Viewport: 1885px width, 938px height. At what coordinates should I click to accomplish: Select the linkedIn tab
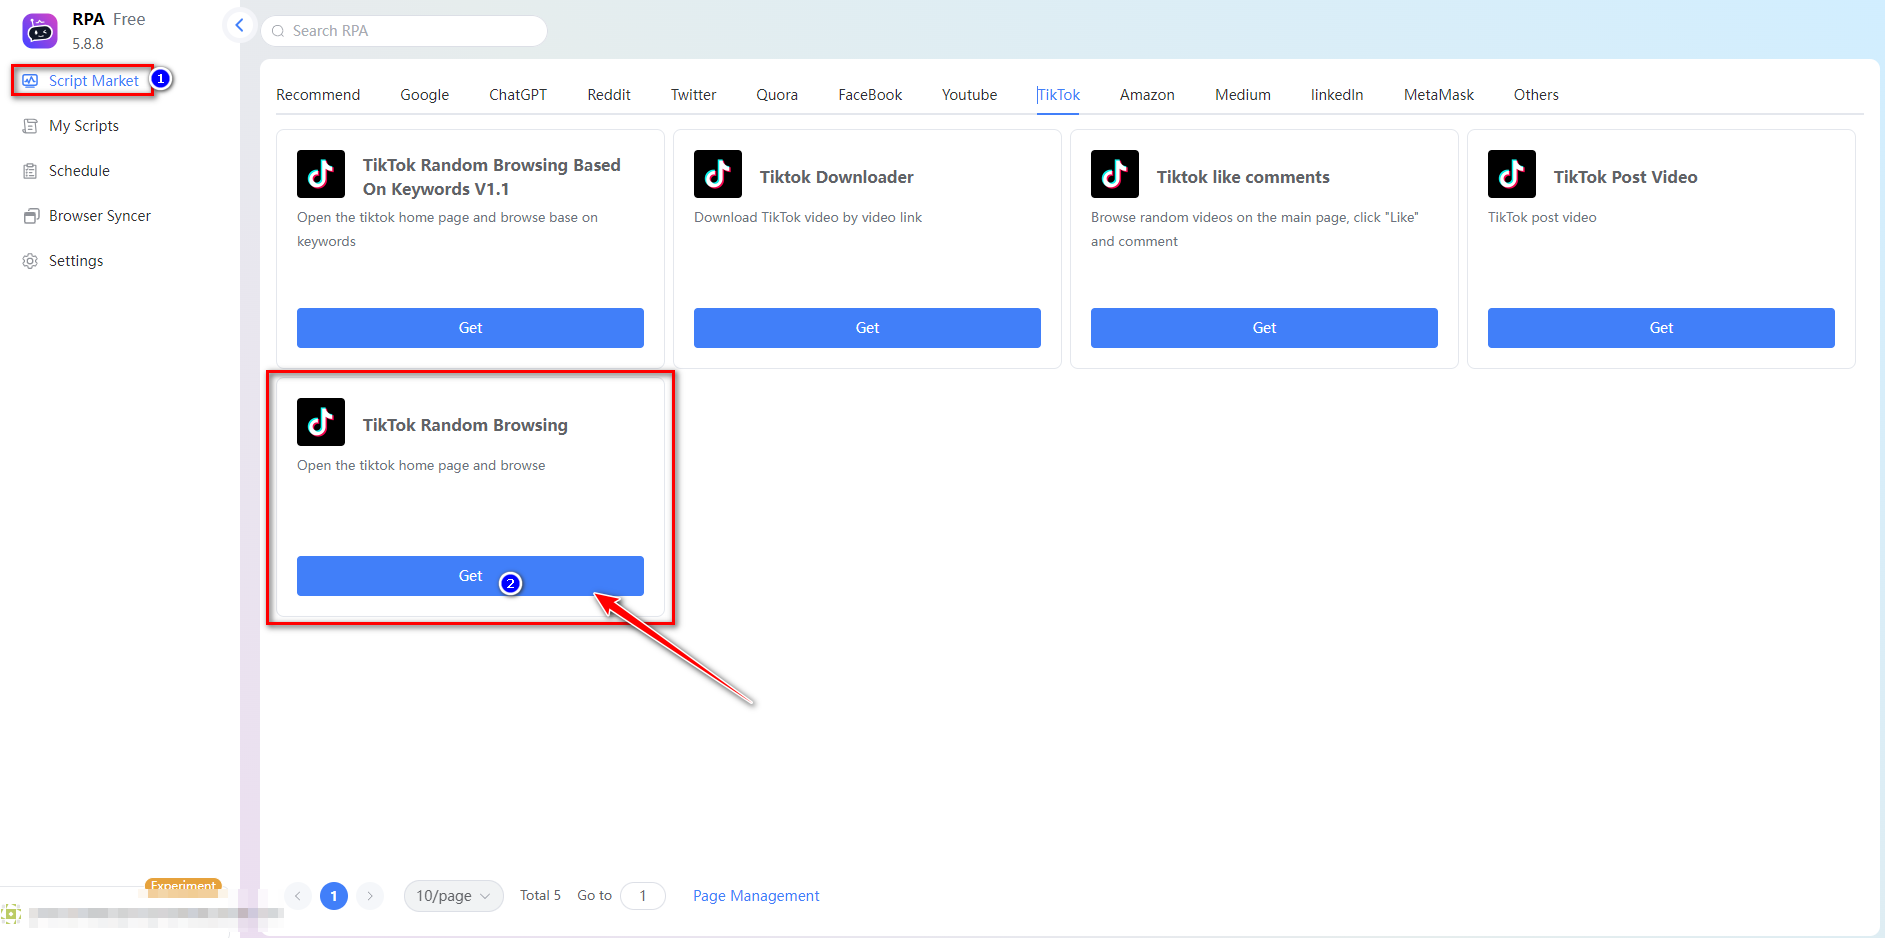click(1337, 95)
